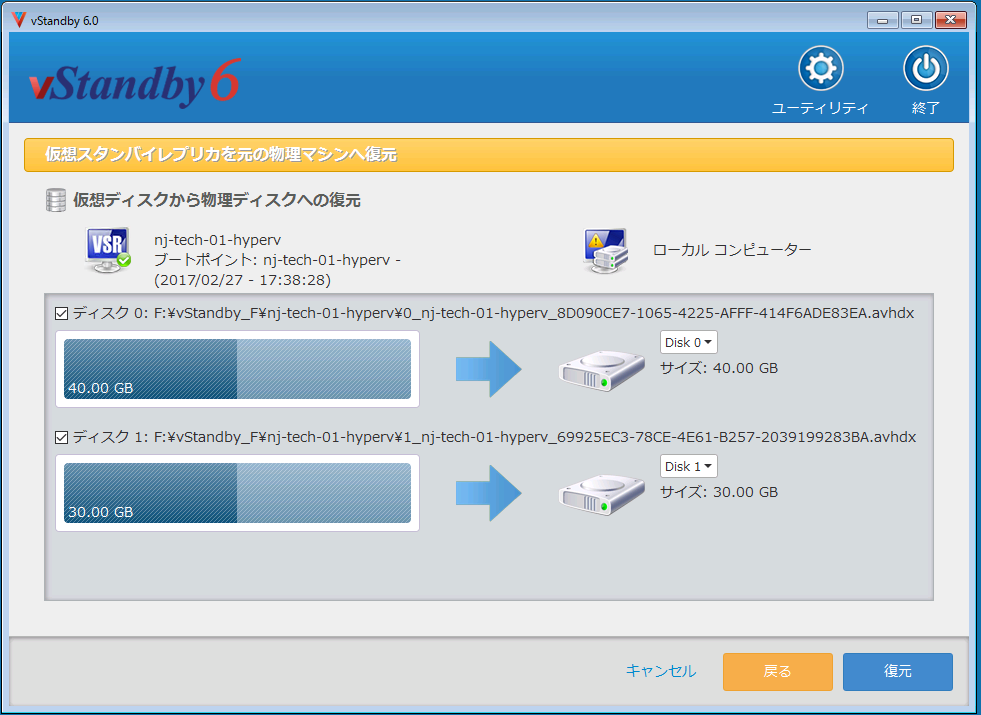Open the Utility gear icon
981x715 pixels.
pyautogui.click(x=820, y=69)
